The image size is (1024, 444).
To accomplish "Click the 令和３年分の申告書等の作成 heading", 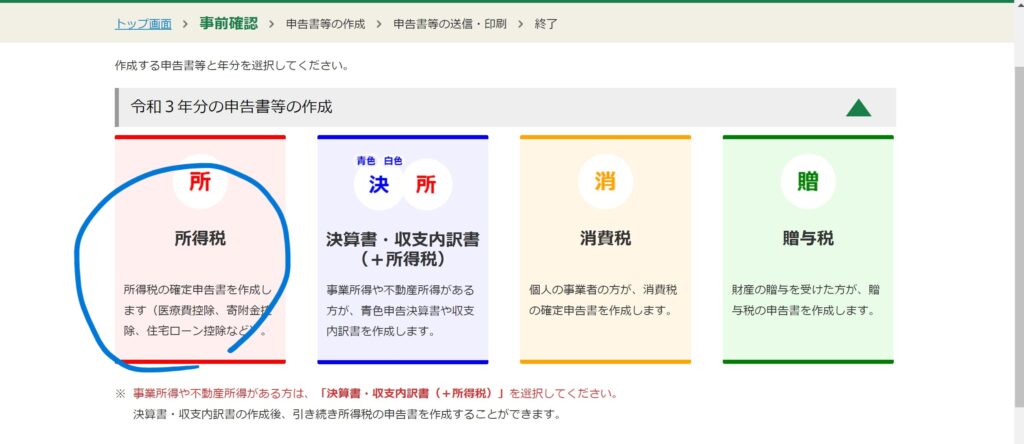I will [x=231, y=107].
